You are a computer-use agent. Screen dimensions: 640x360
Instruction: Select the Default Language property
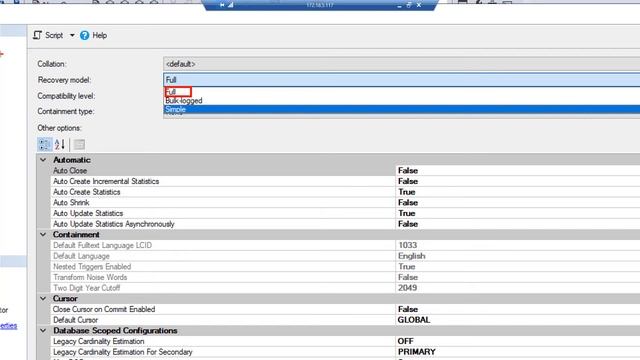[223, 256]
